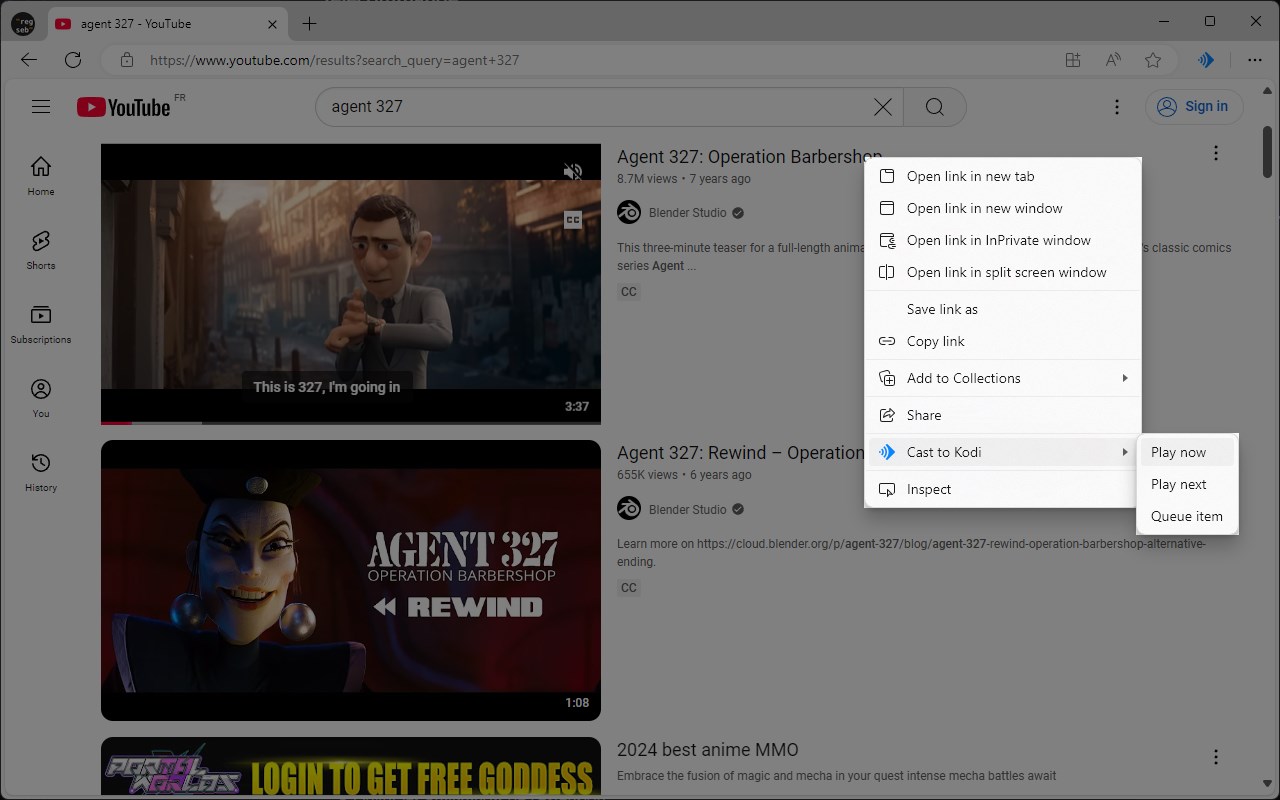The width and height of the screenshot is (1280, 800).
Task: View site information padlock icon
Action: (x=127, y=60)
